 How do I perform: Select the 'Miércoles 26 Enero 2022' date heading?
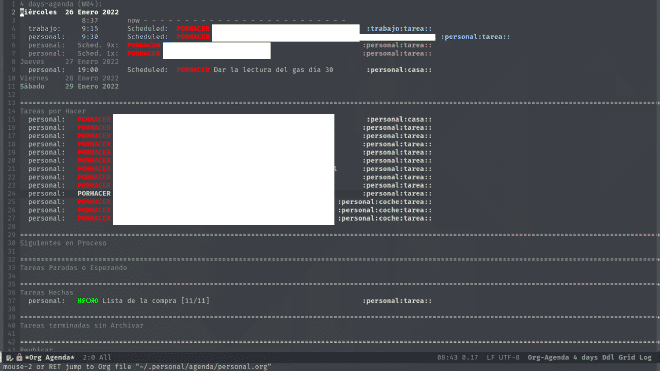[69, 12]
